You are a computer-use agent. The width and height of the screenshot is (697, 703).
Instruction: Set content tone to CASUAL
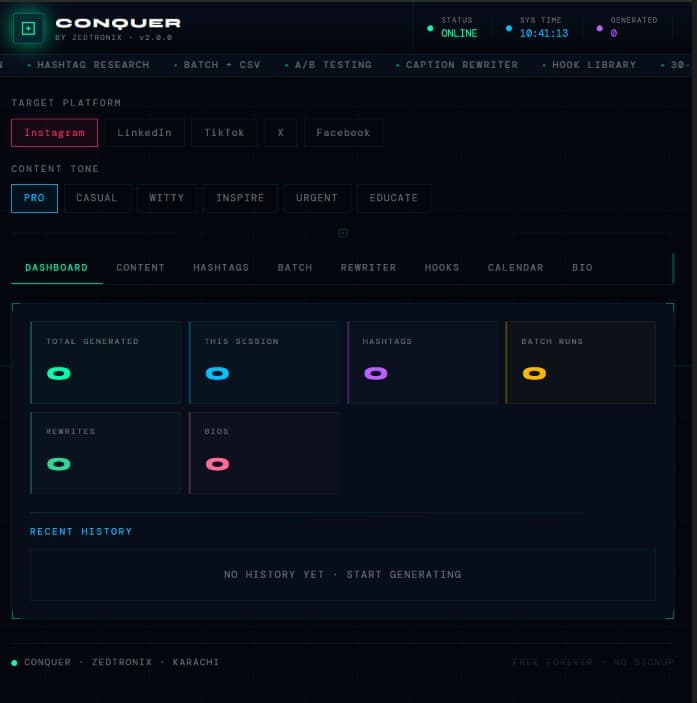(97, 198)
